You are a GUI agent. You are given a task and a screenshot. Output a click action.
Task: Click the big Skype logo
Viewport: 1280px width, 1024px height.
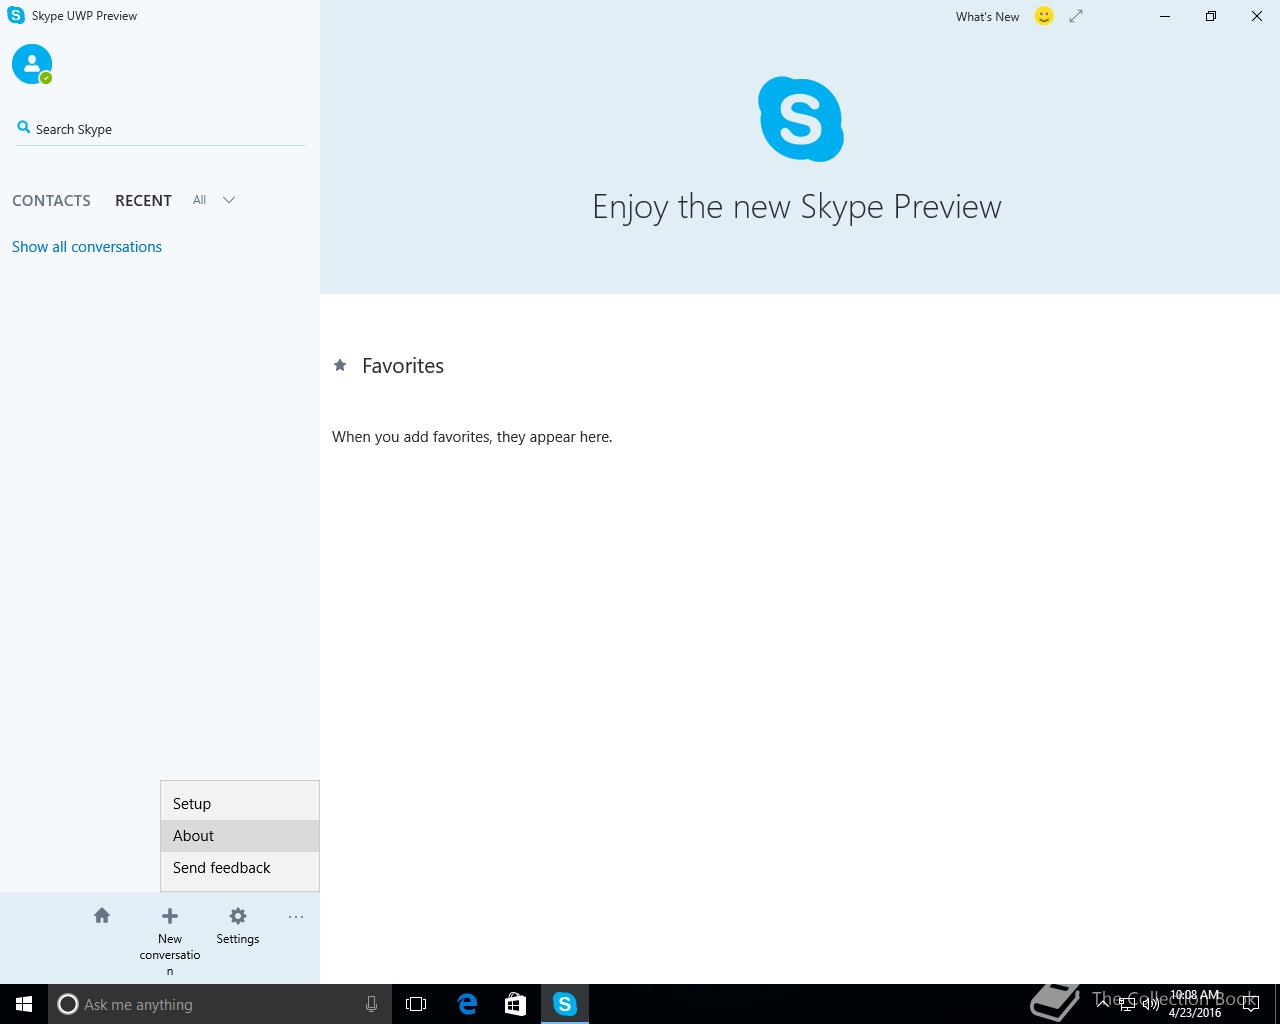(x=800, y=119)
